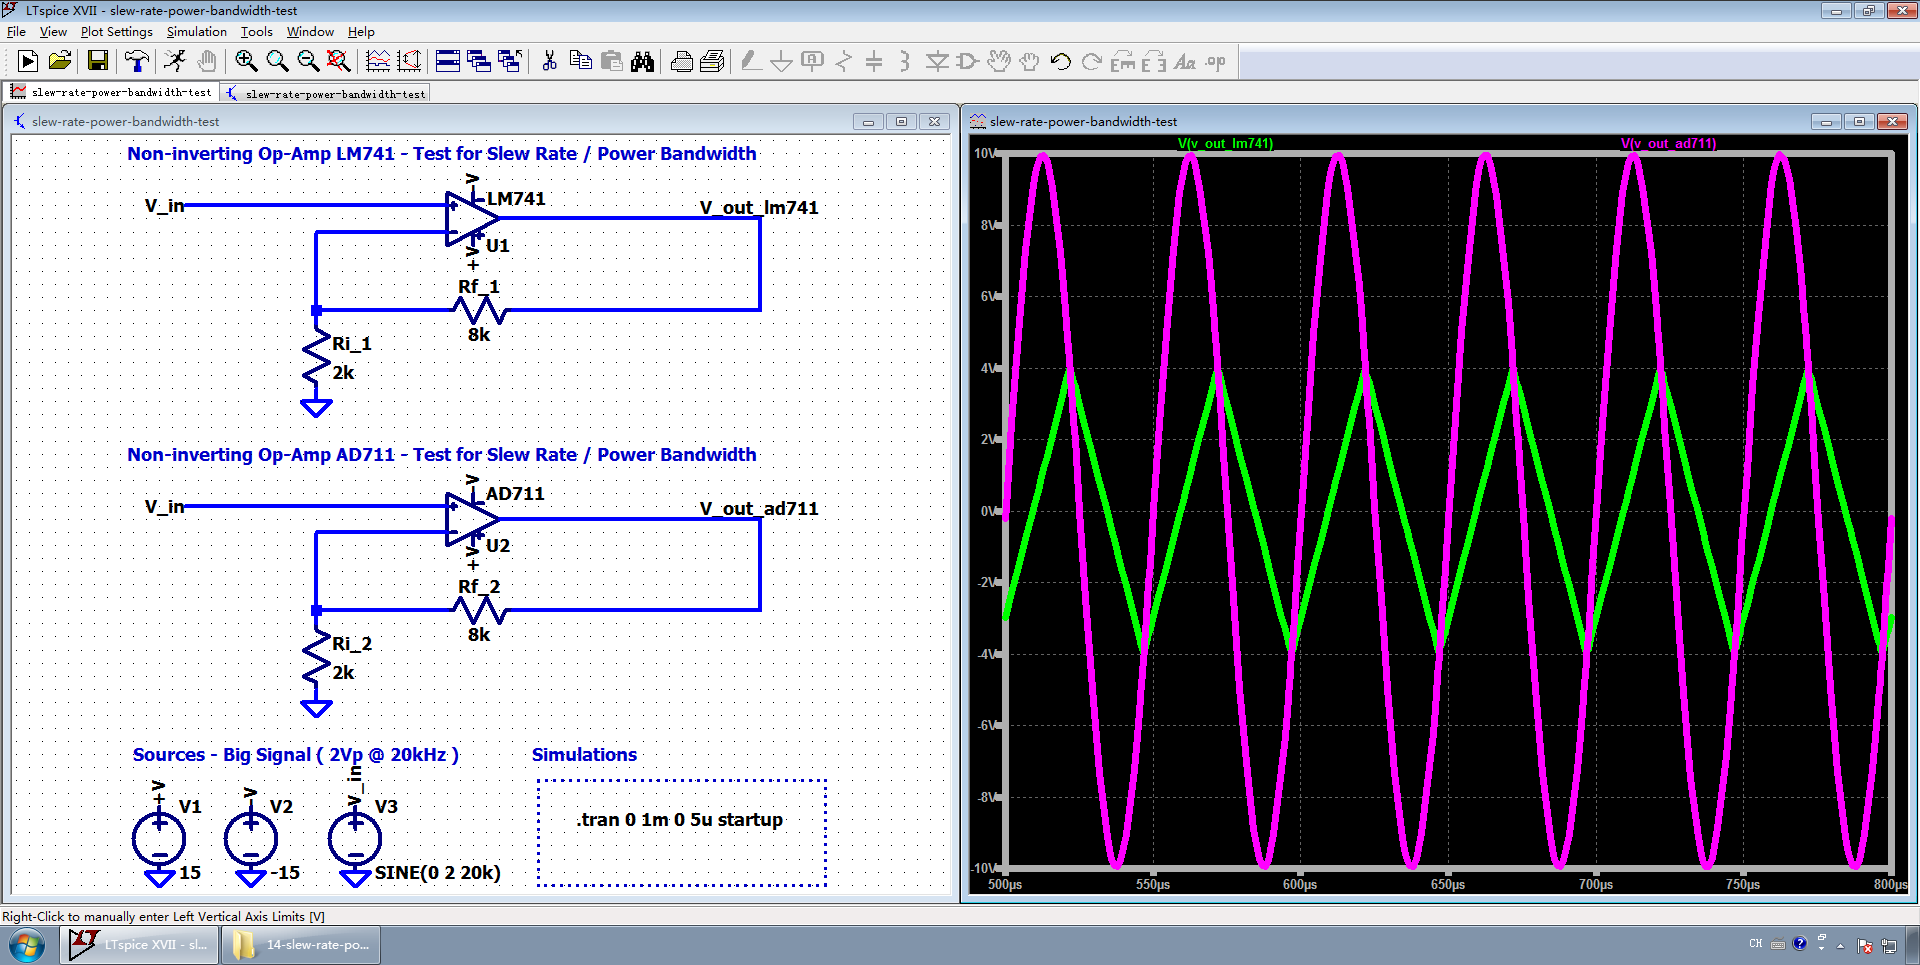Click the Print printer icon
This screenshot has width=1920, height=965.
682,62
